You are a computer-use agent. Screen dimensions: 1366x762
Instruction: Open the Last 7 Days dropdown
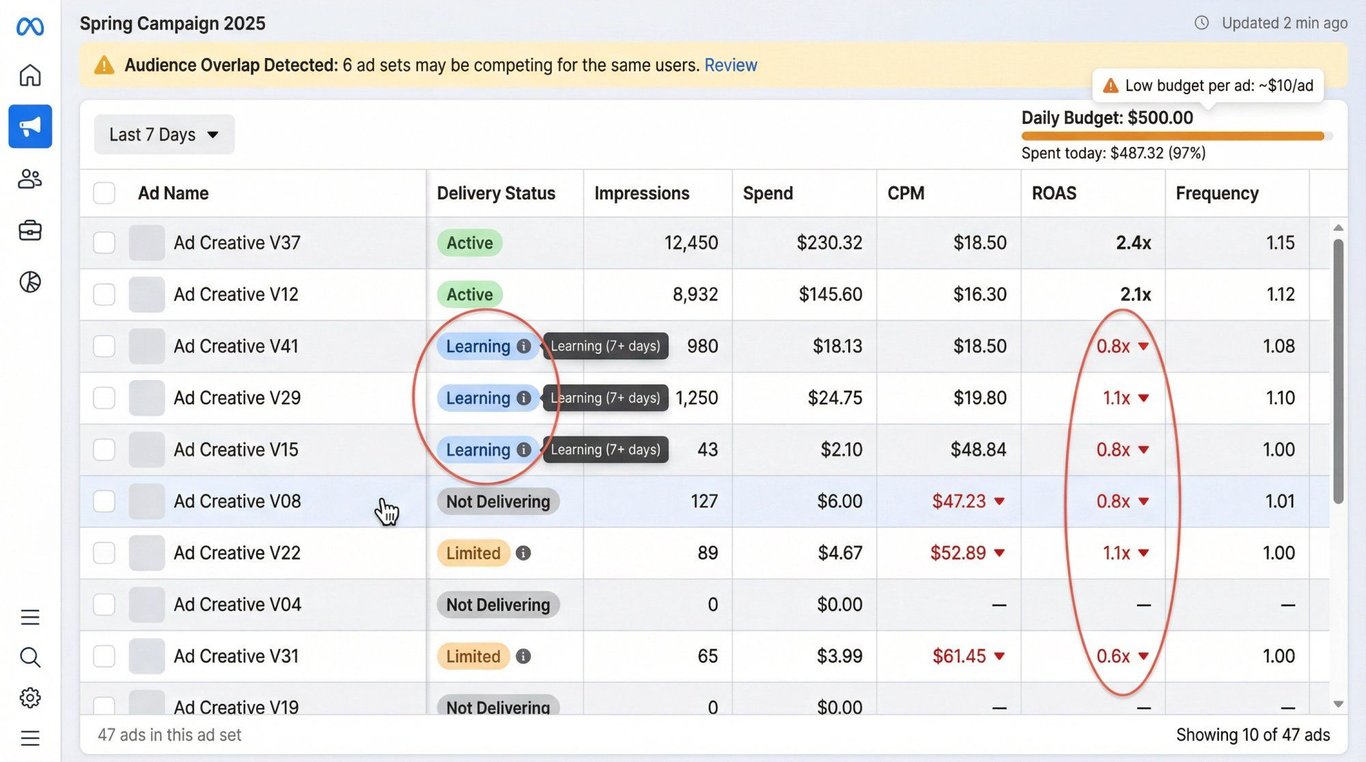click(164, 134)
